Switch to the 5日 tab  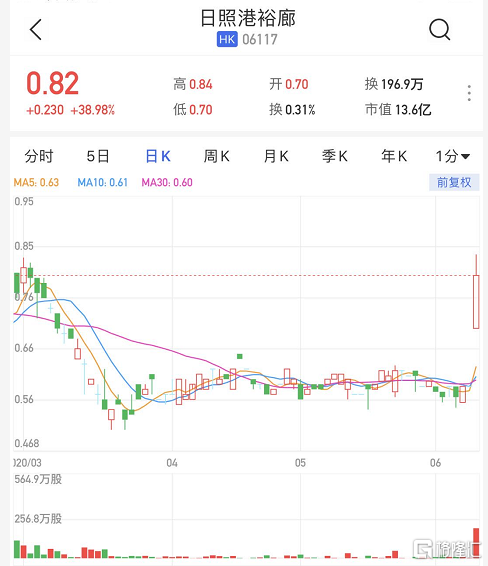point(98,156)
